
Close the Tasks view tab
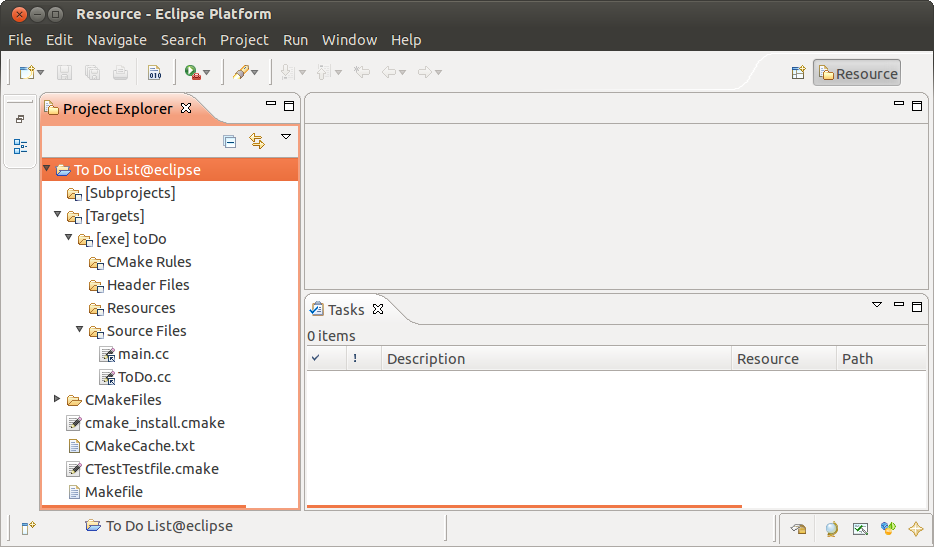point(378,309)
